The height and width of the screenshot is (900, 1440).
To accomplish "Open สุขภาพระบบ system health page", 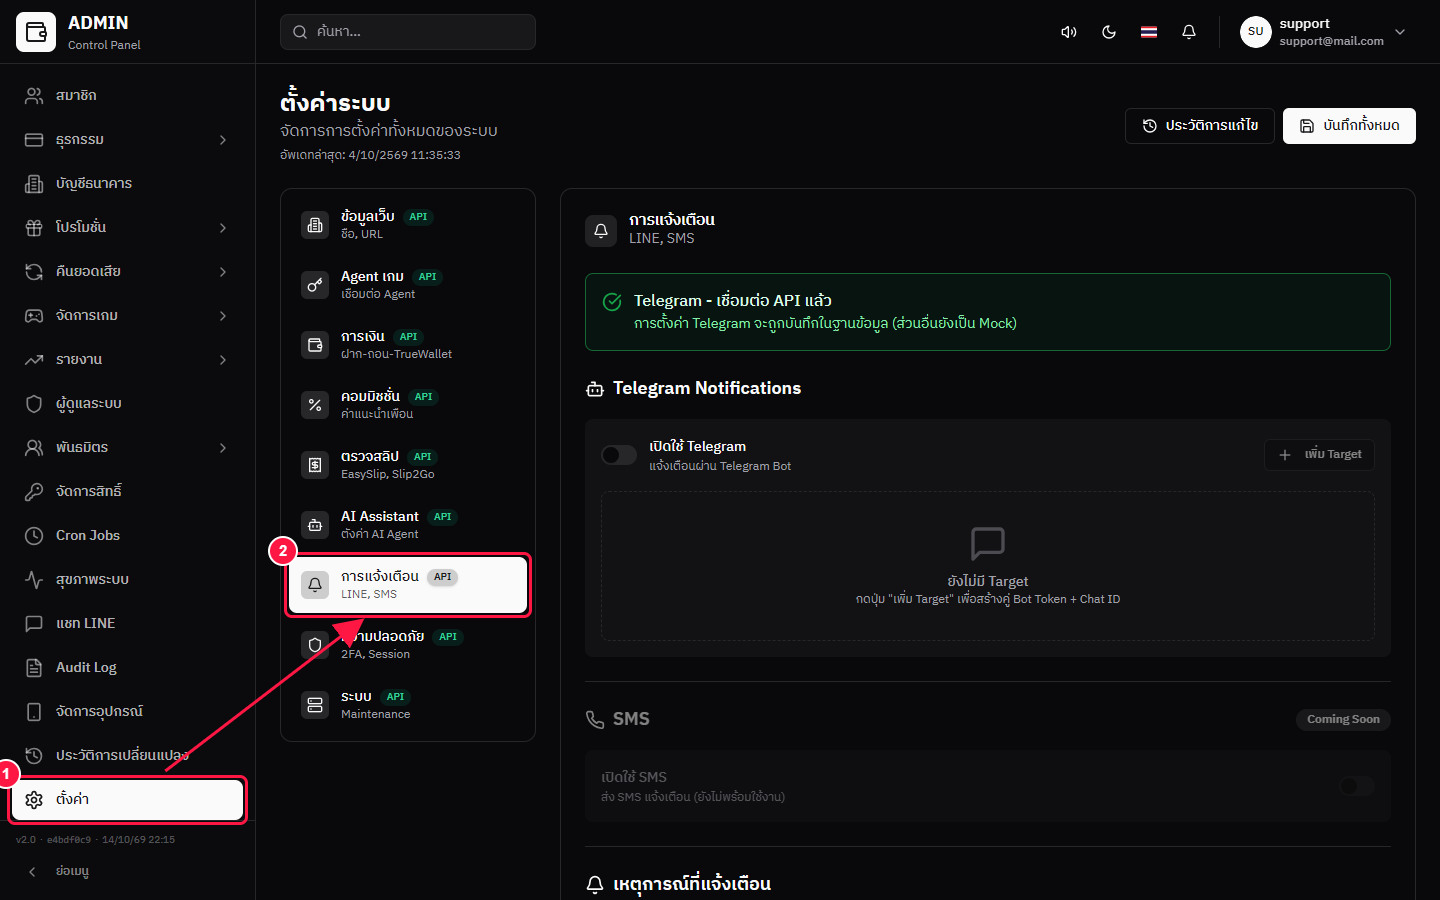I will (x=128, y=580).
